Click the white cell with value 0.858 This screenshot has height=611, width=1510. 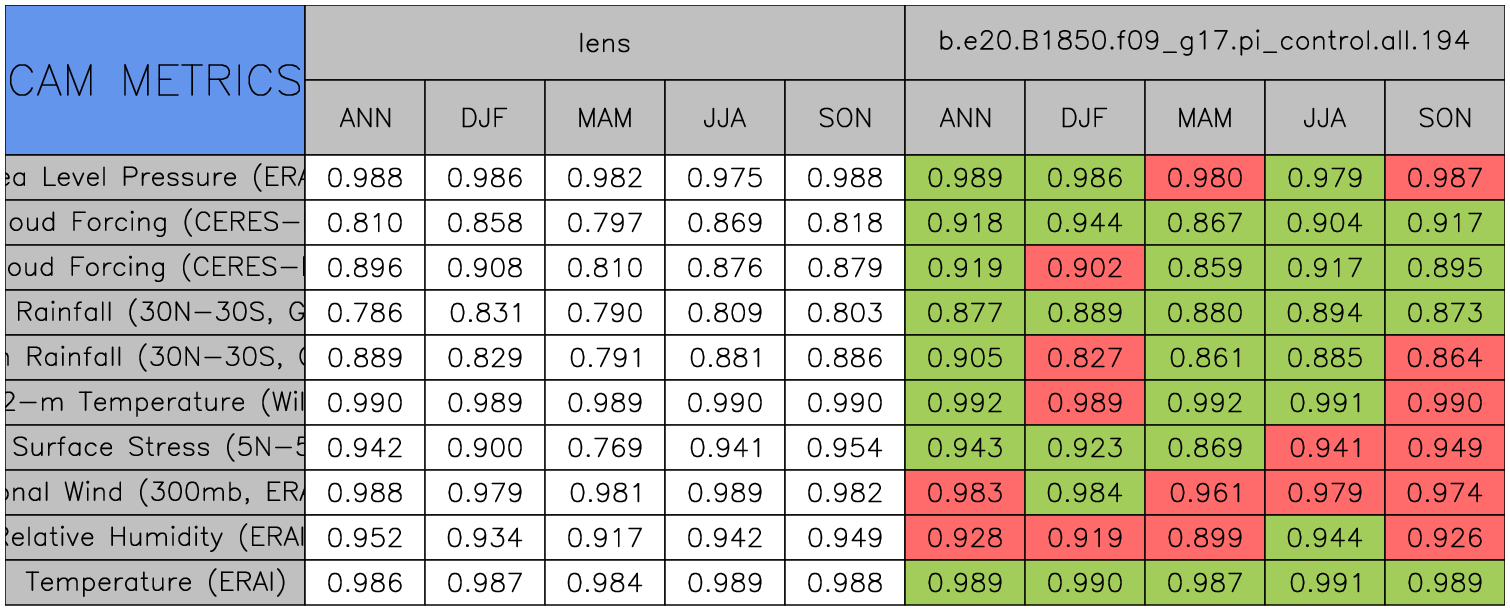click(484, 222)
